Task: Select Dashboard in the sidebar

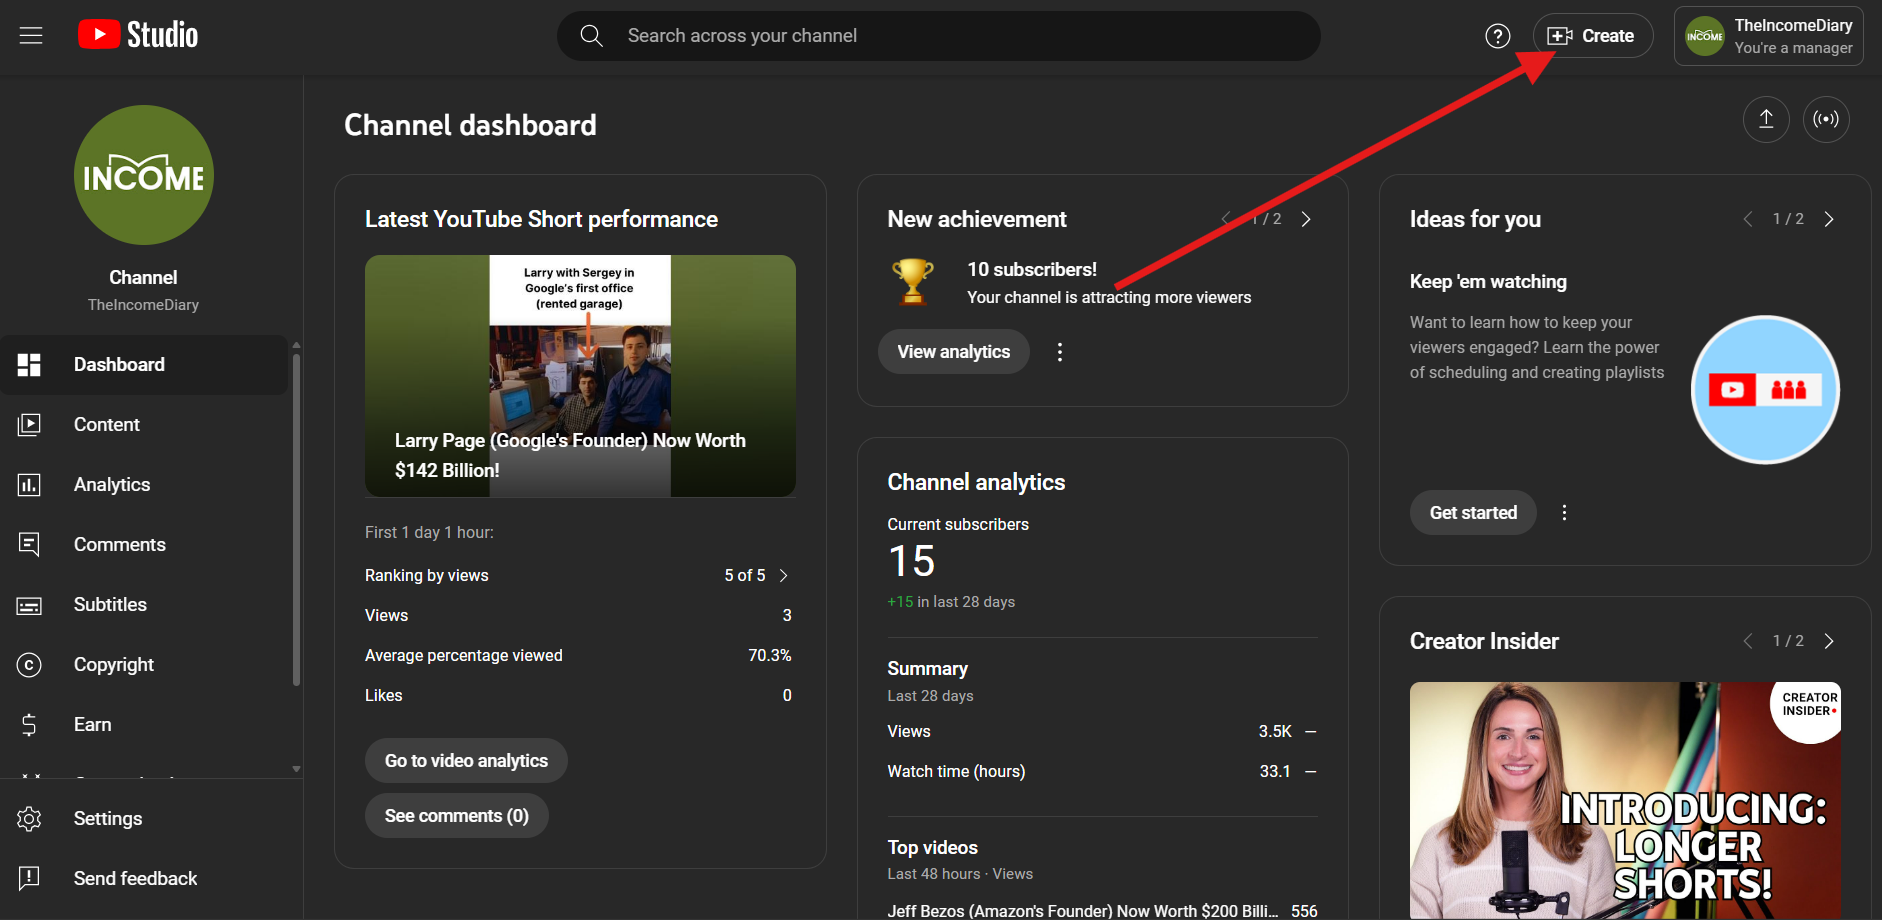Action: [144, 365]
